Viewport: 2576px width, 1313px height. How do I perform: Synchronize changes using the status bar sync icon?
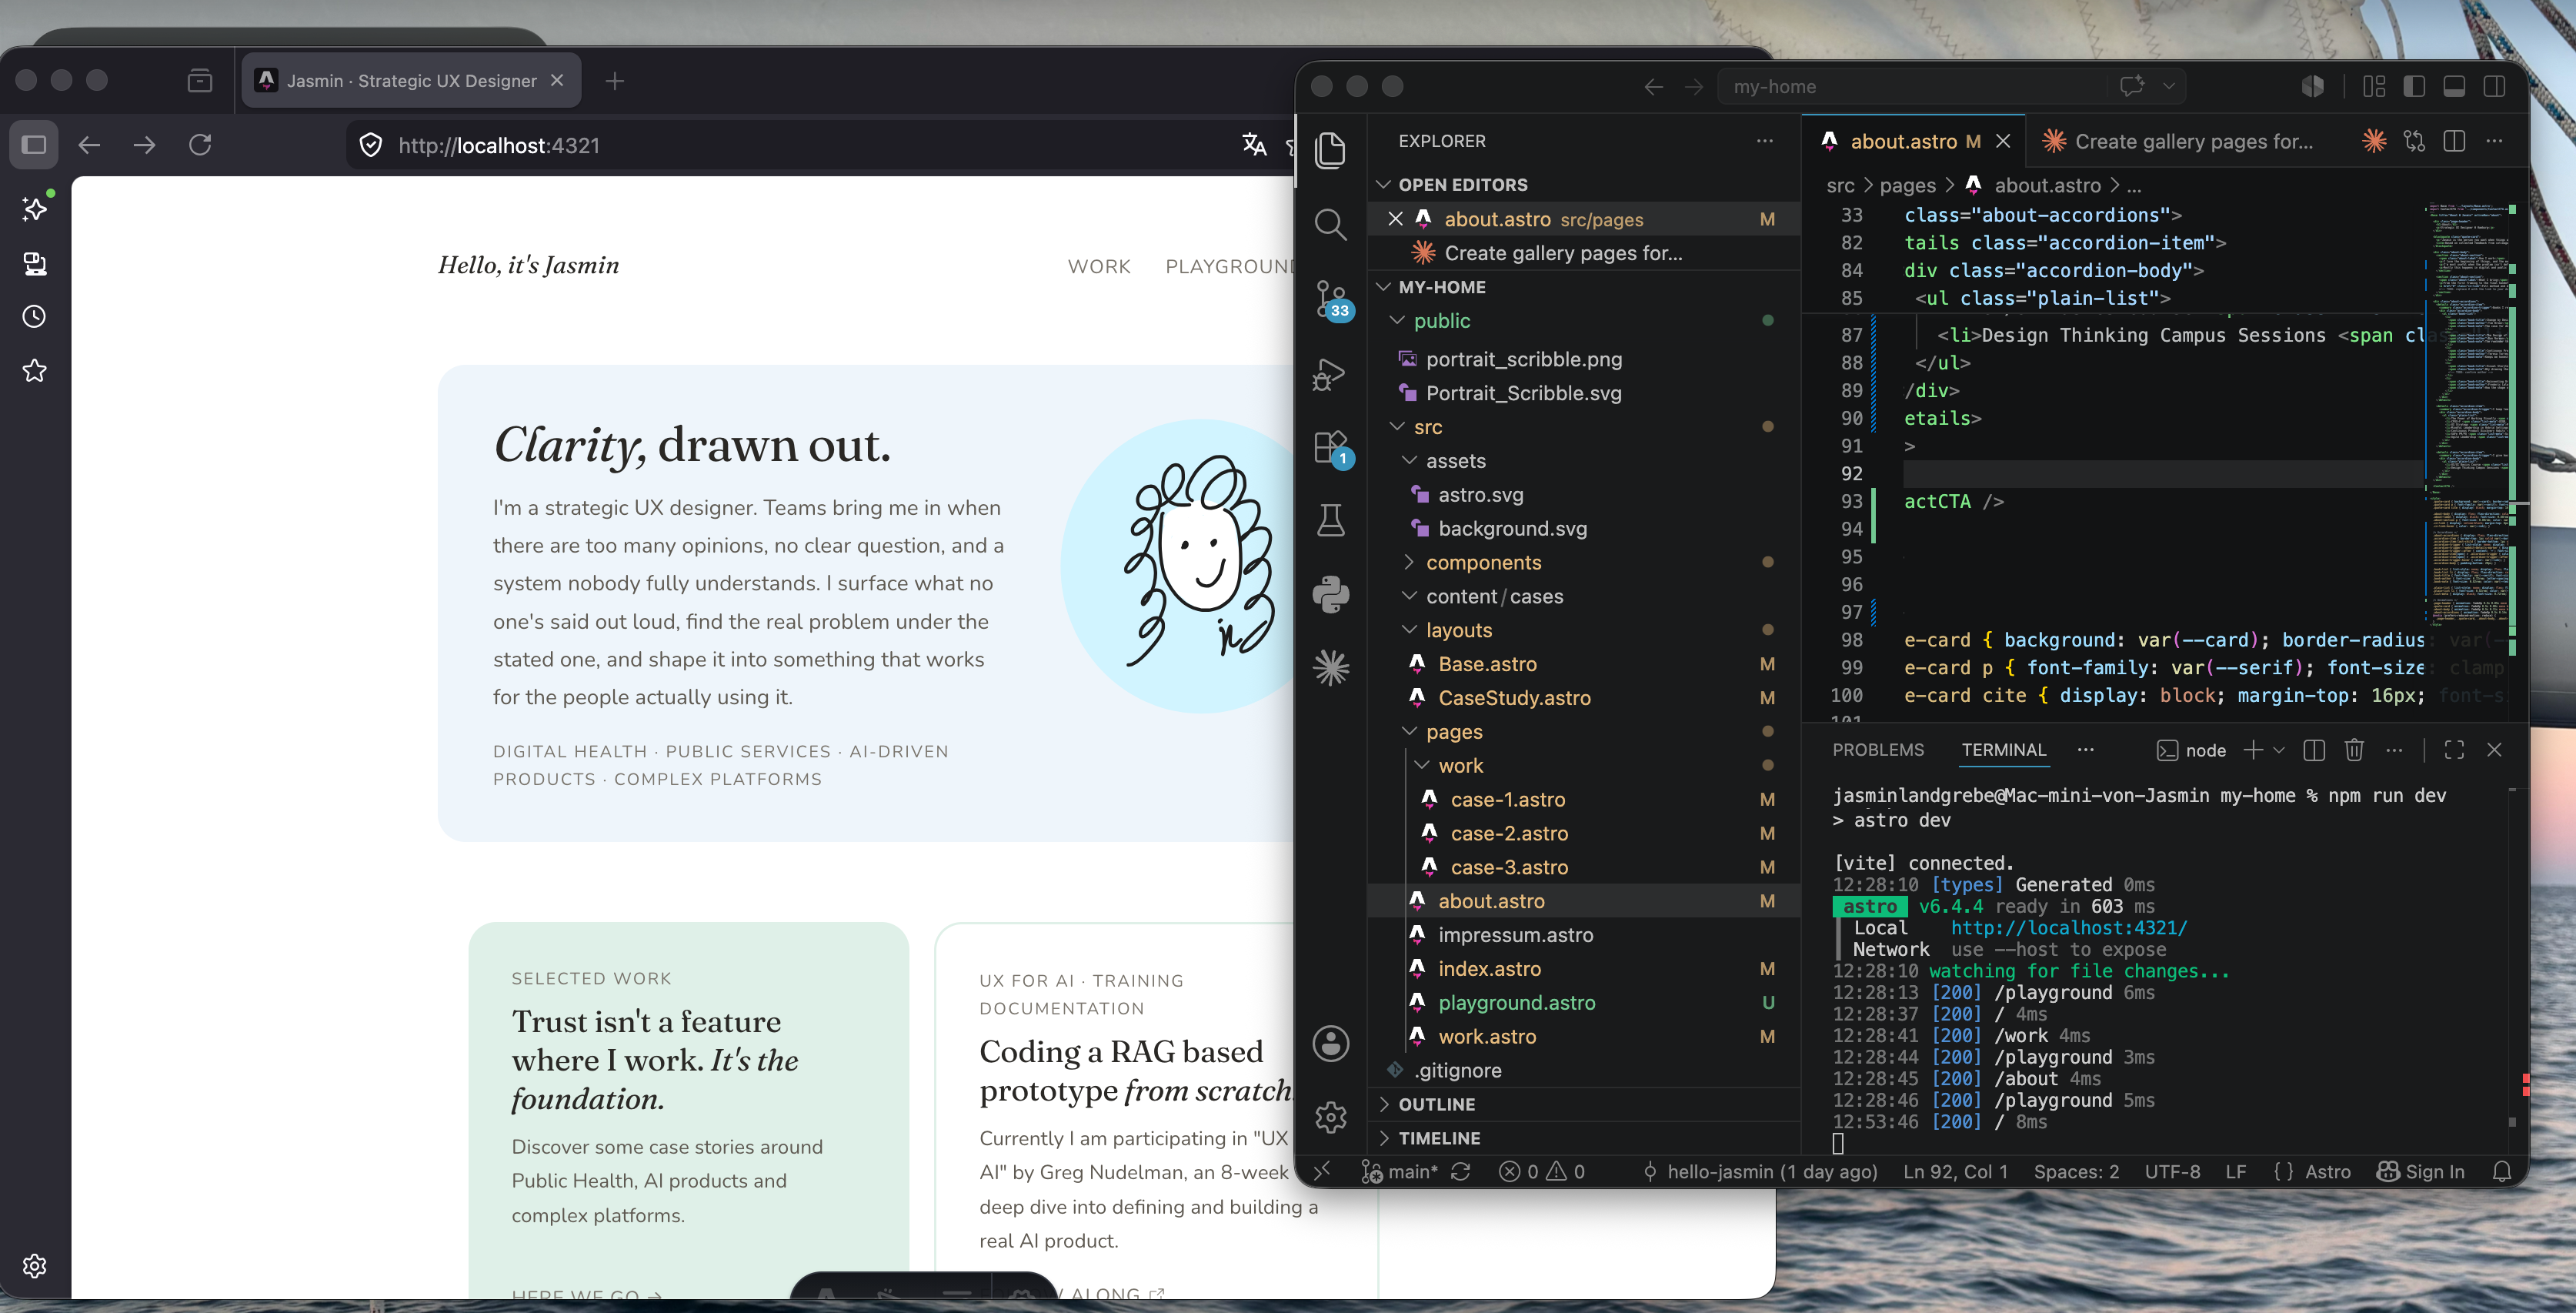click(1460, 1172)
